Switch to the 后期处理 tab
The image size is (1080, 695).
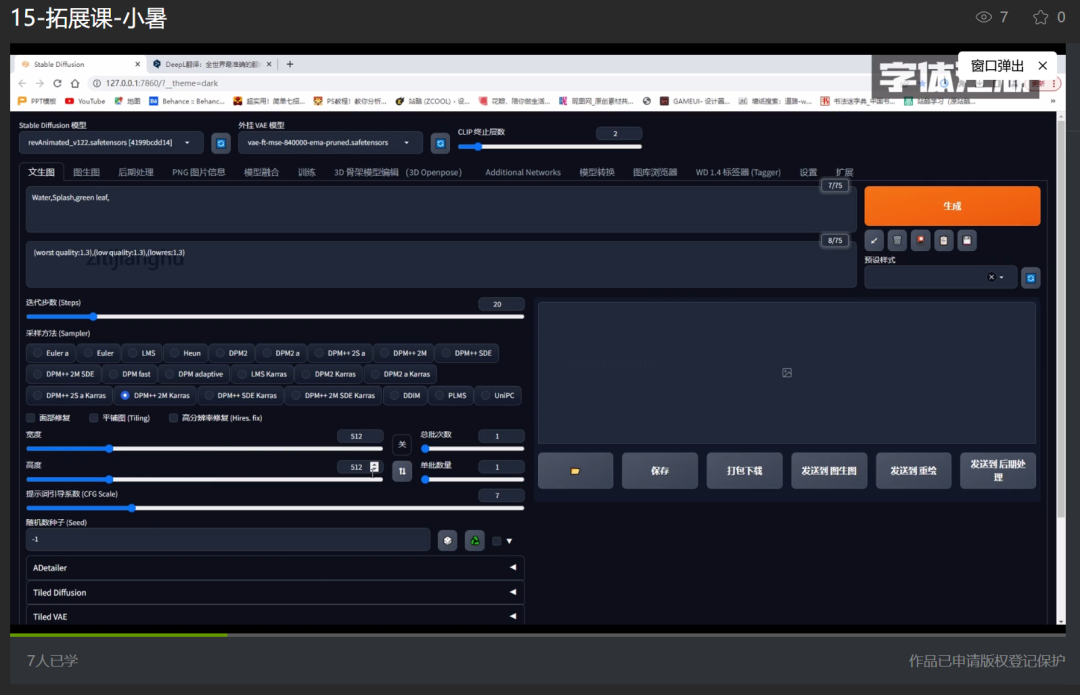136,172
